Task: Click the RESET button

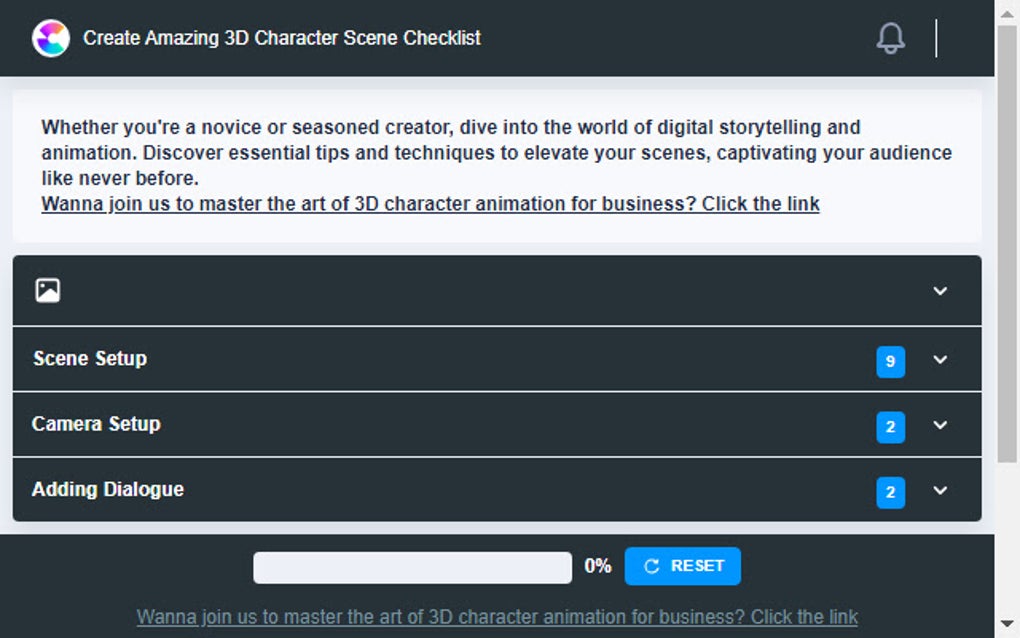Action: click(682, 566)
